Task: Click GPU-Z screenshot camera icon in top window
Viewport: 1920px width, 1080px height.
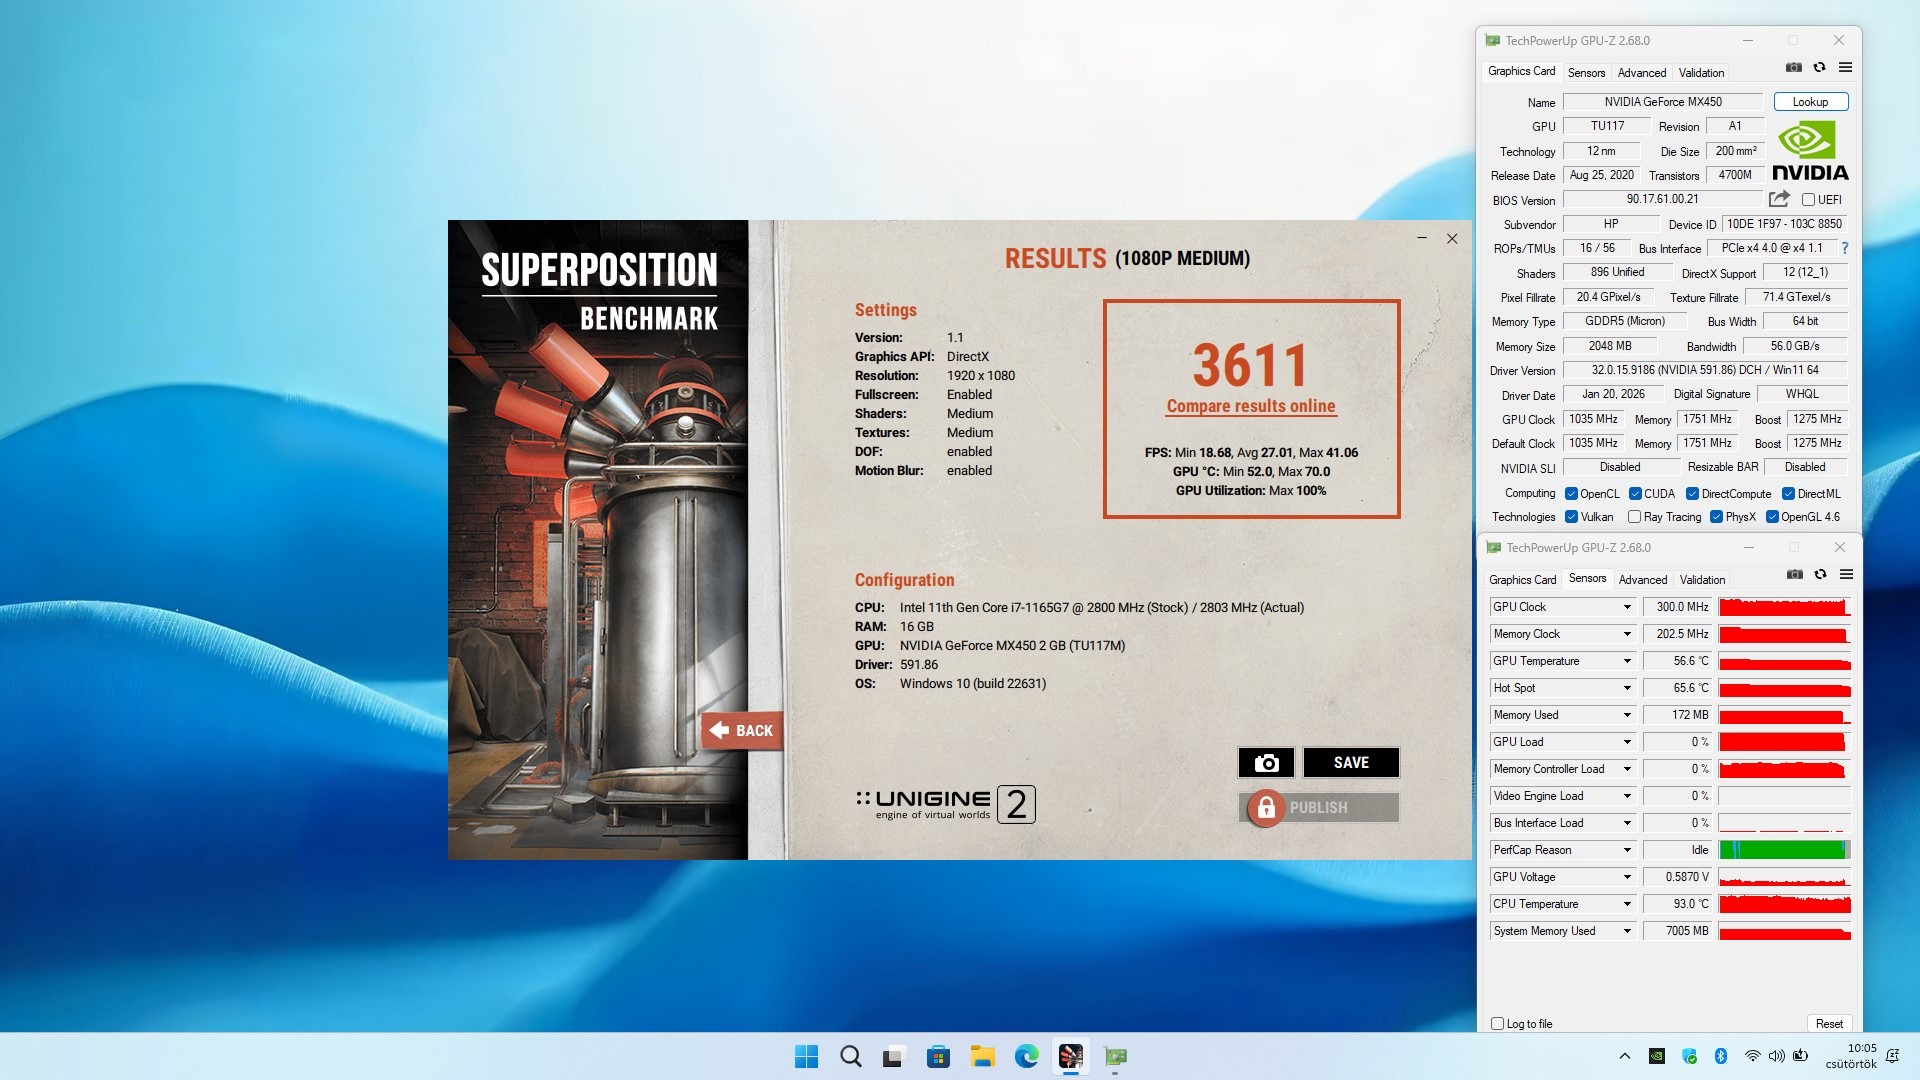Action: (x=1794, y=68)
